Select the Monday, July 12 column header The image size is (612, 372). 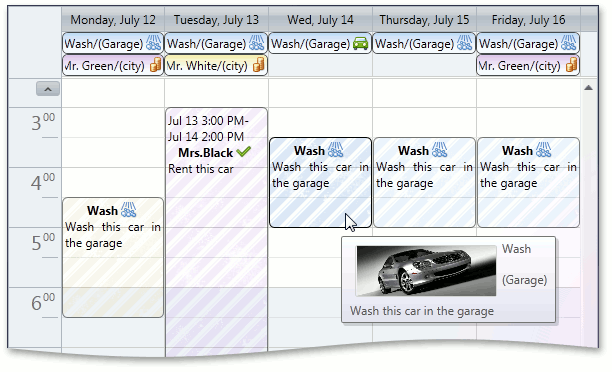[113, 20]
